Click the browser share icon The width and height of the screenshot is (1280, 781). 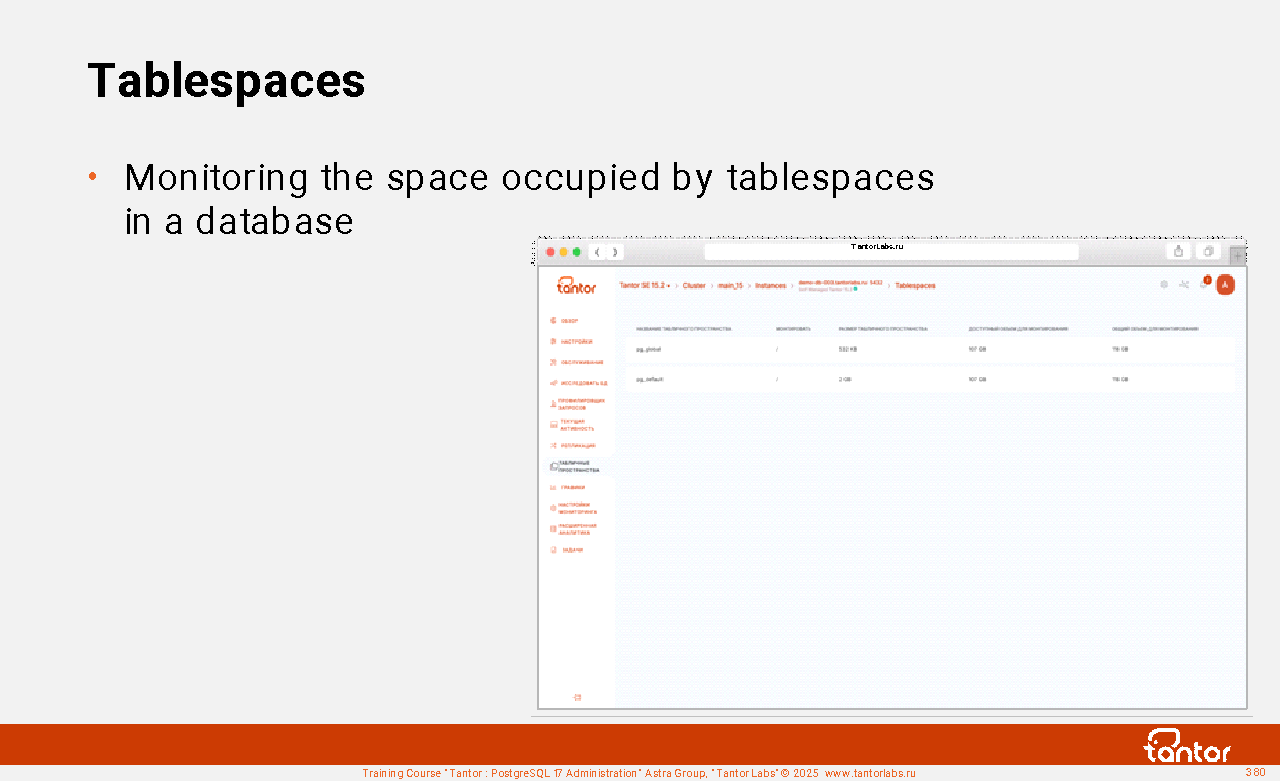(1179, 252)
